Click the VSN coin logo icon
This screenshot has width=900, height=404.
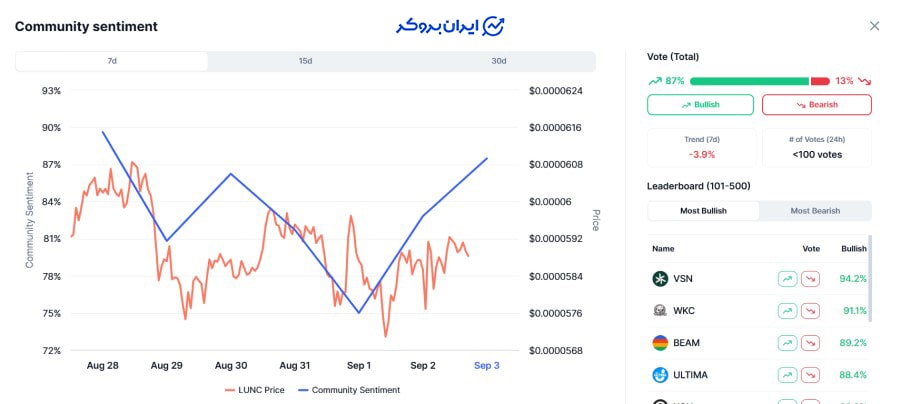pos(660,279)
